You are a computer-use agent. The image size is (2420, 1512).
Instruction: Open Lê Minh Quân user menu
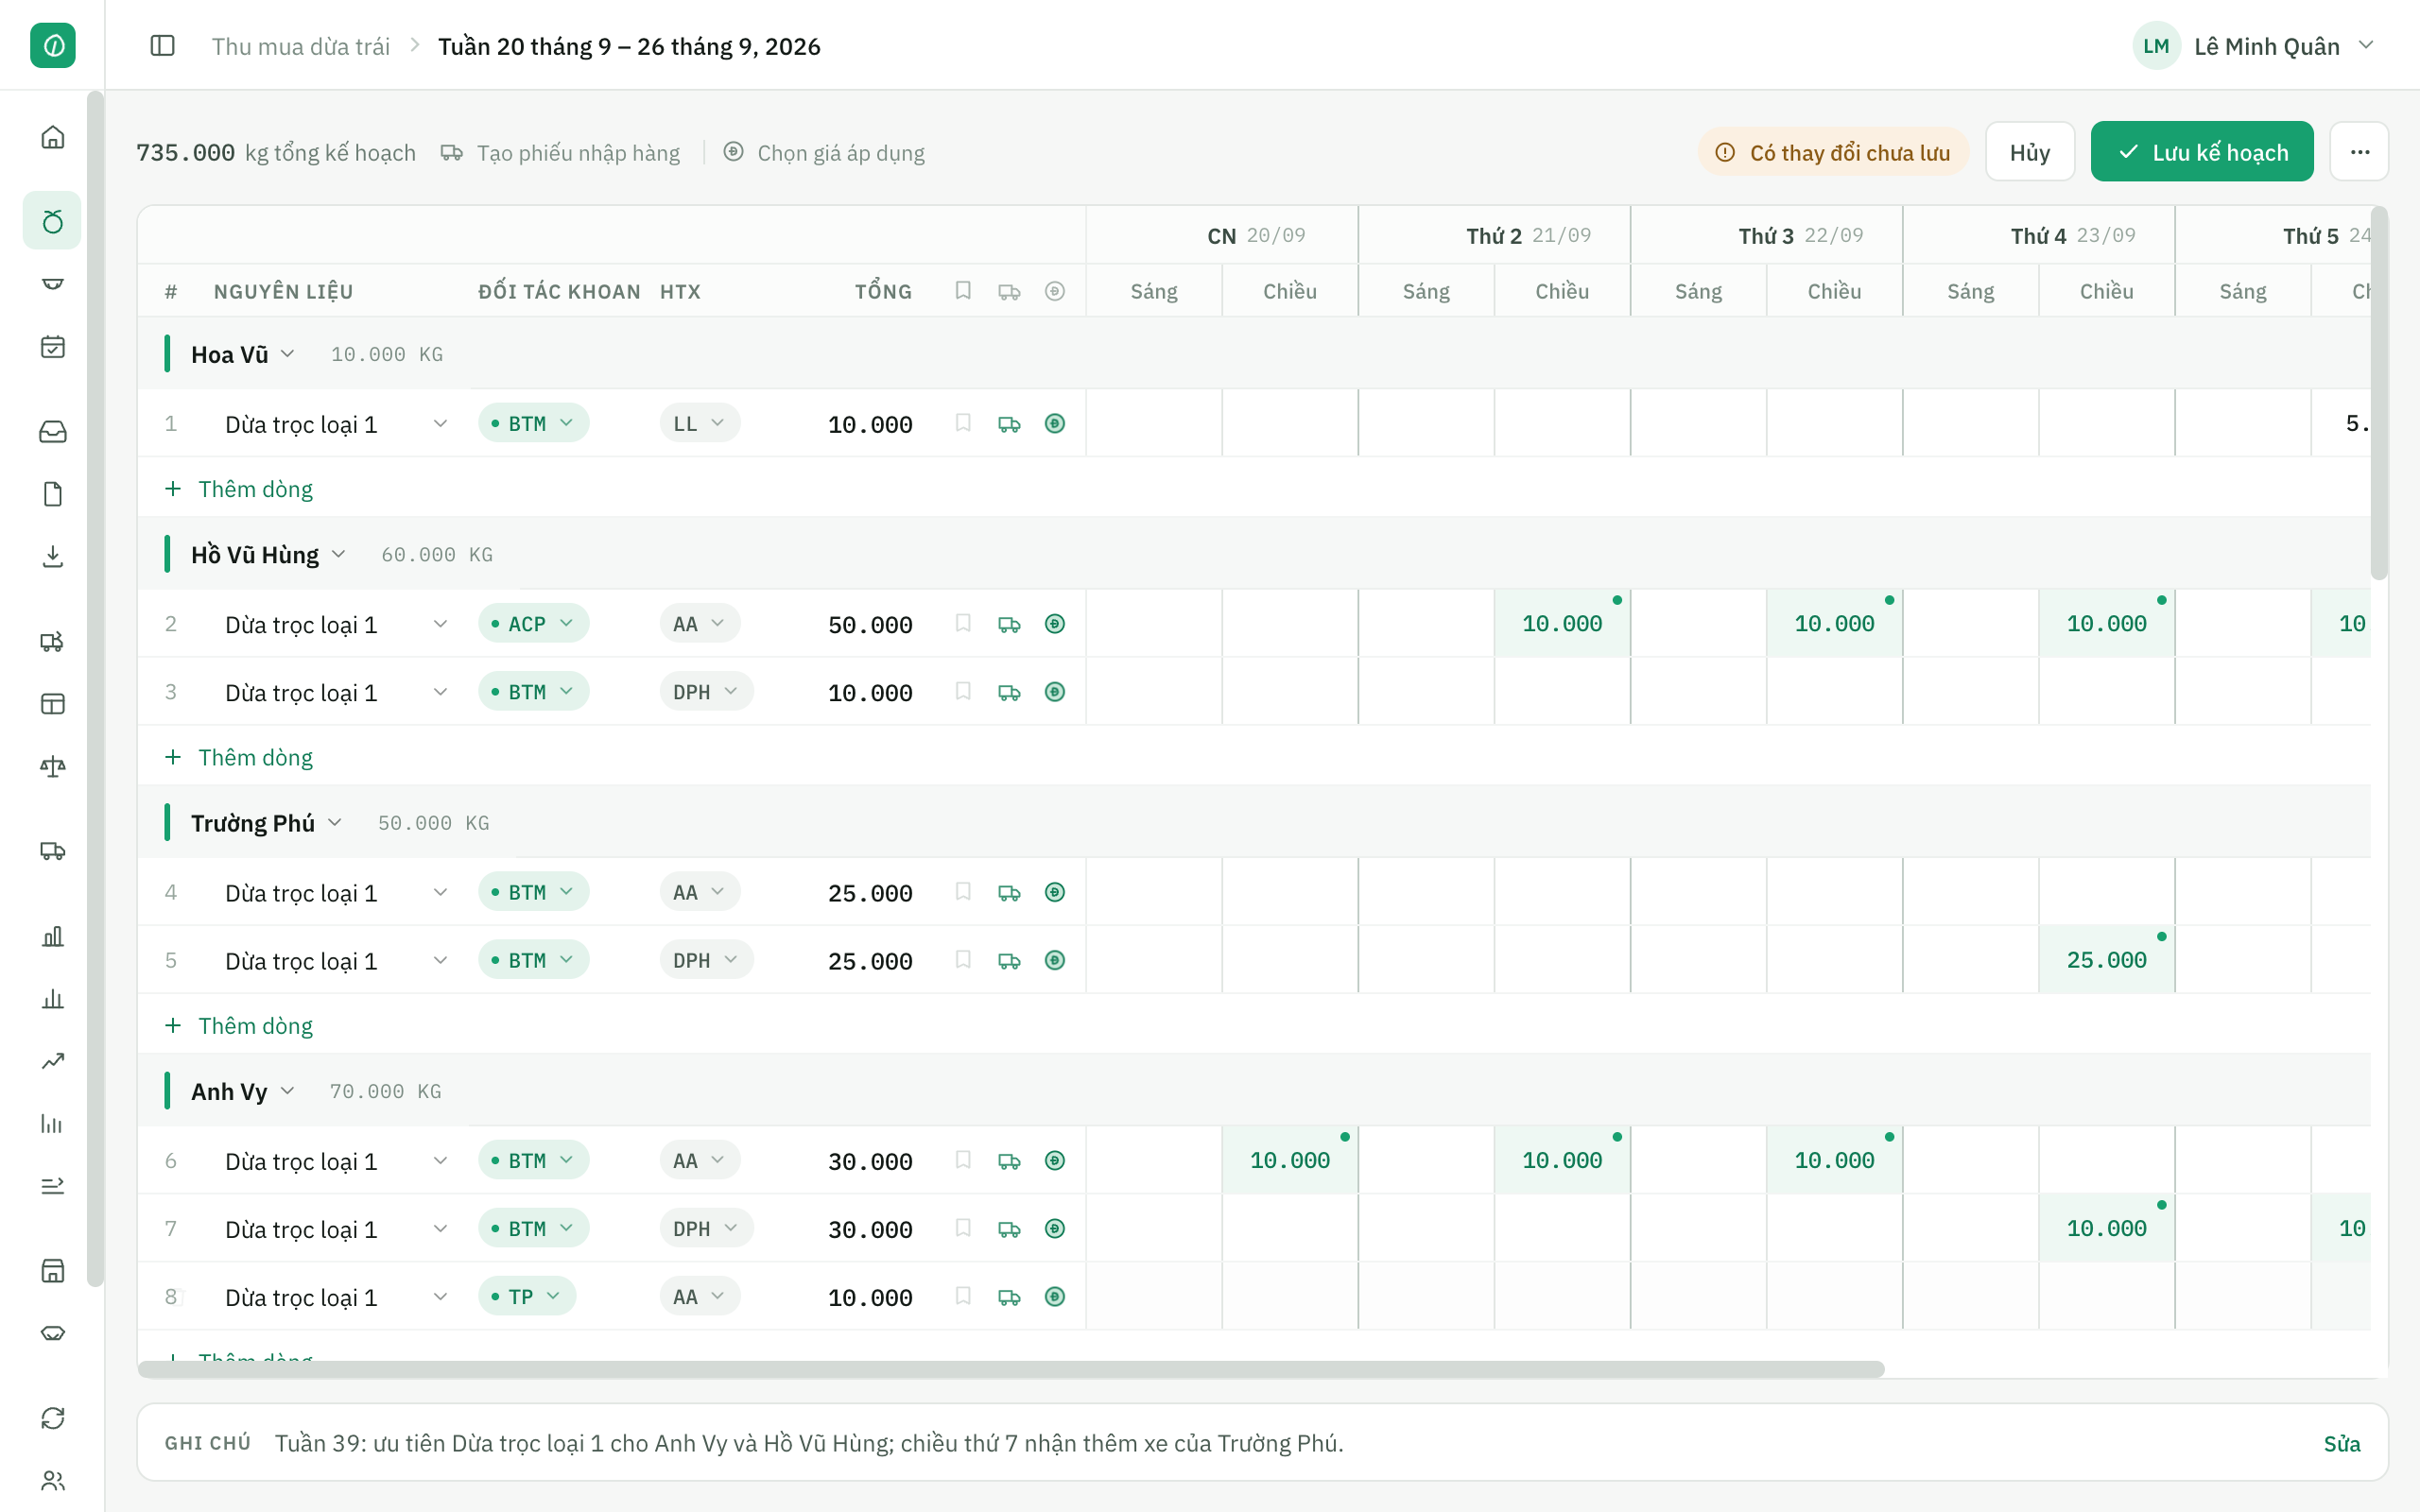point(2255,46)
